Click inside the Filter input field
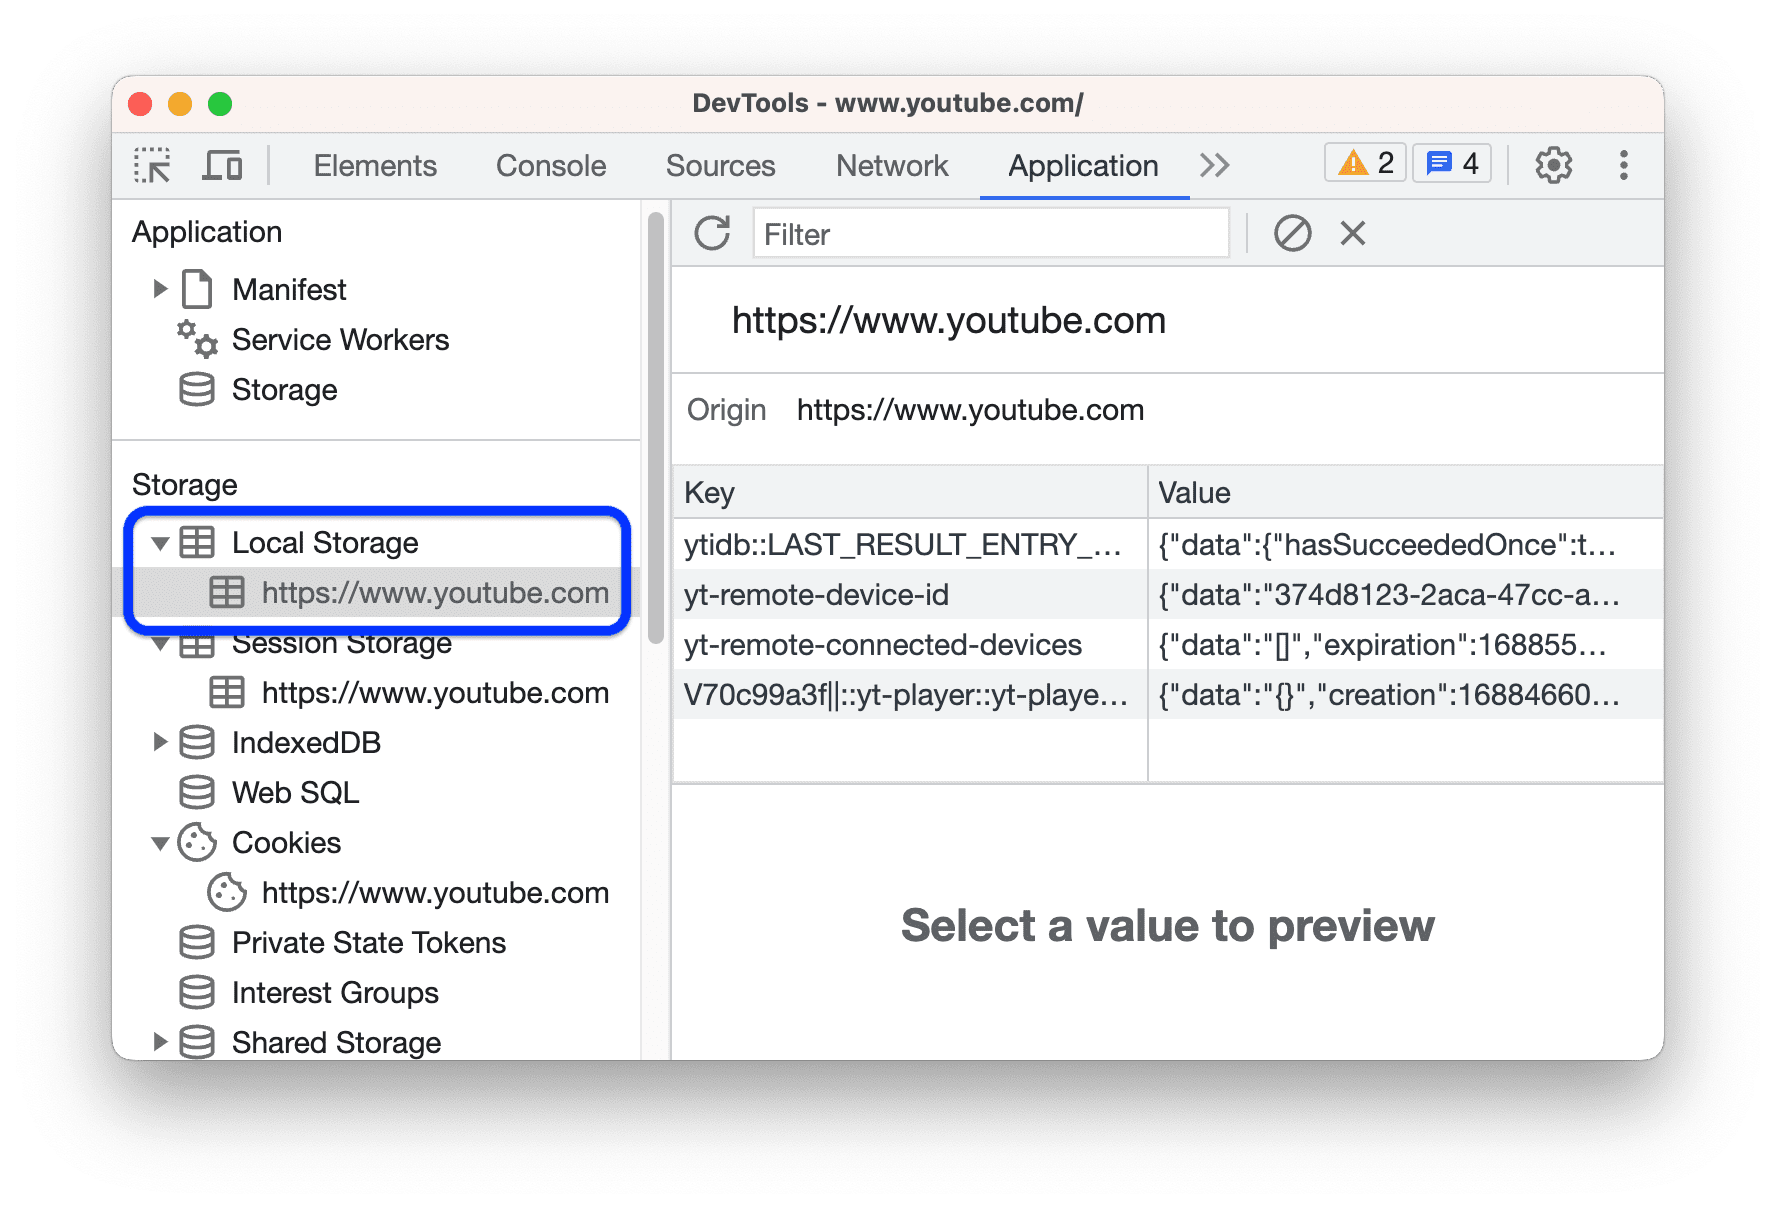Screen dimensions: 1776x1208 pyautogui.click(x=990, y=233)
